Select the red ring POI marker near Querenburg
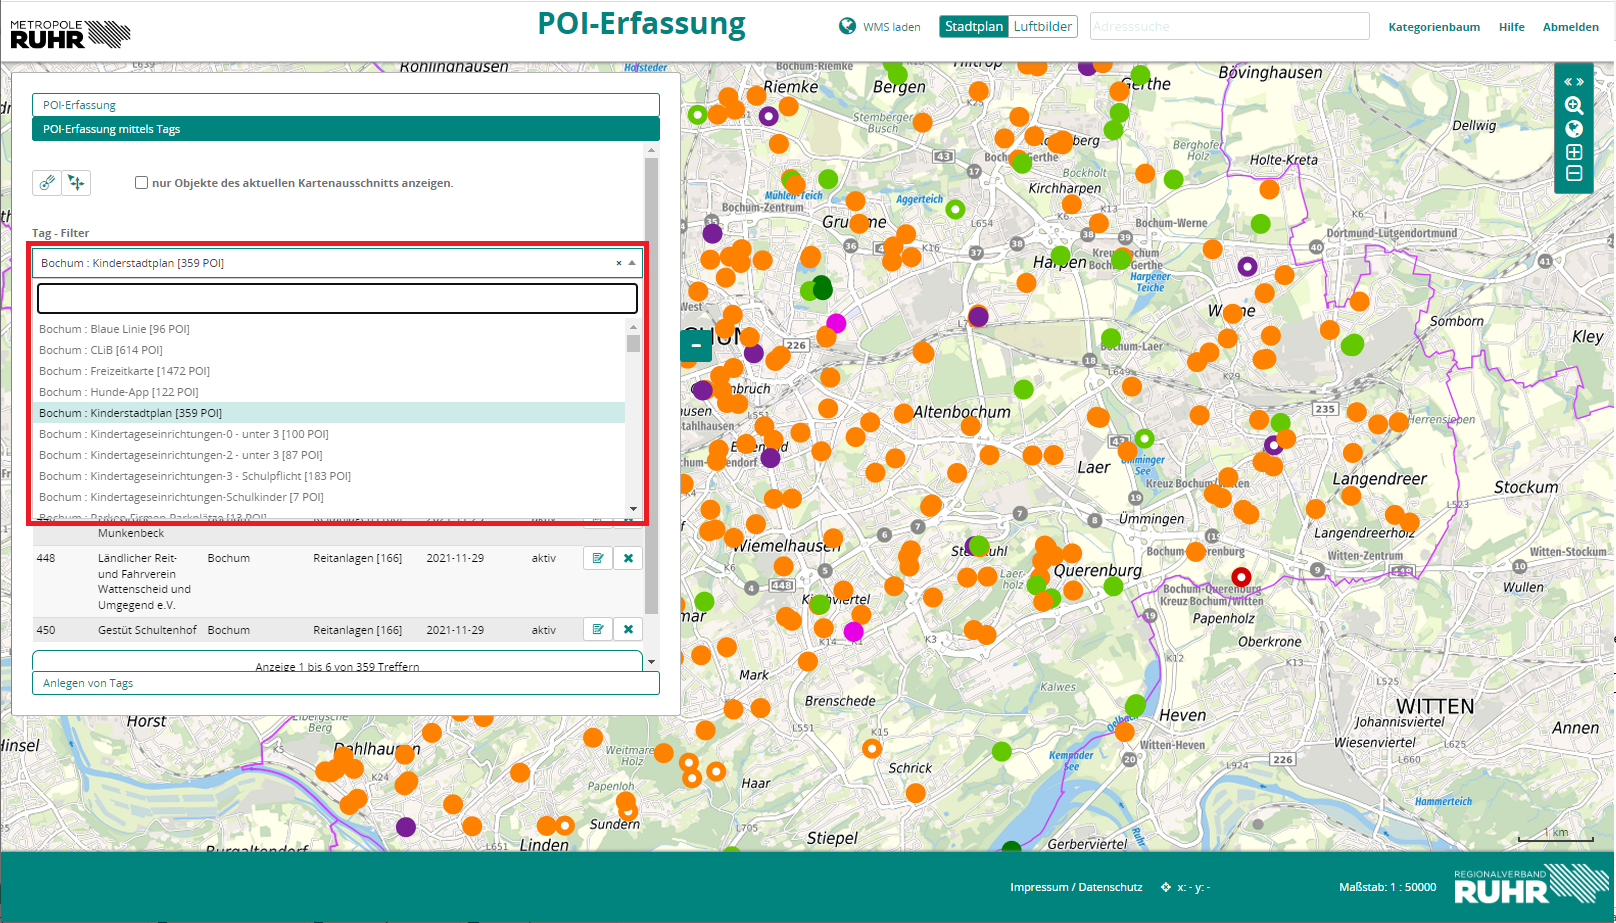Image resolution: width=1616 pixels, height=923 pixels. (x=1241, y=577)
